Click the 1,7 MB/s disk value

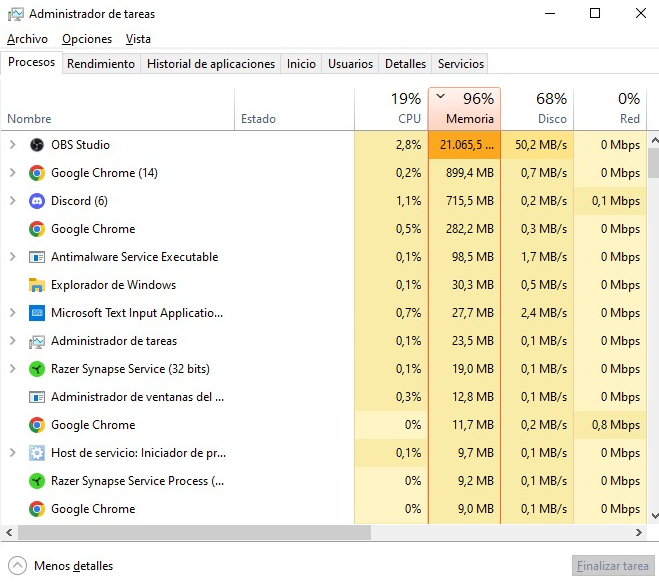point(544,257)
